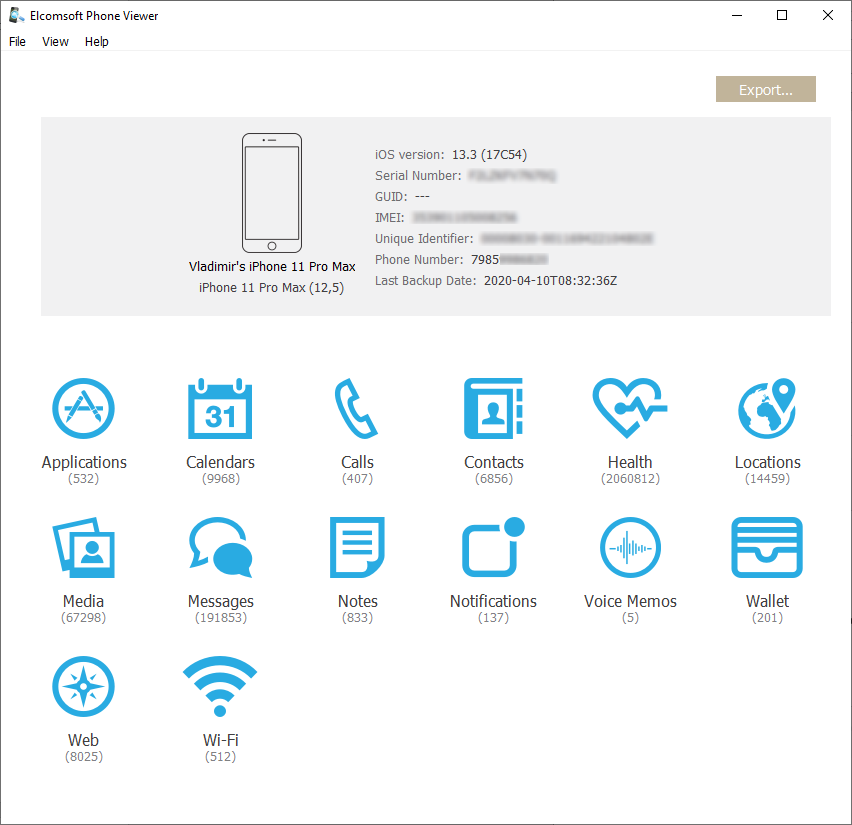The height and width of the screenshot is (825, 852).
Task: Select the Wi-Fi networks icon
Action: coord(220,688)
